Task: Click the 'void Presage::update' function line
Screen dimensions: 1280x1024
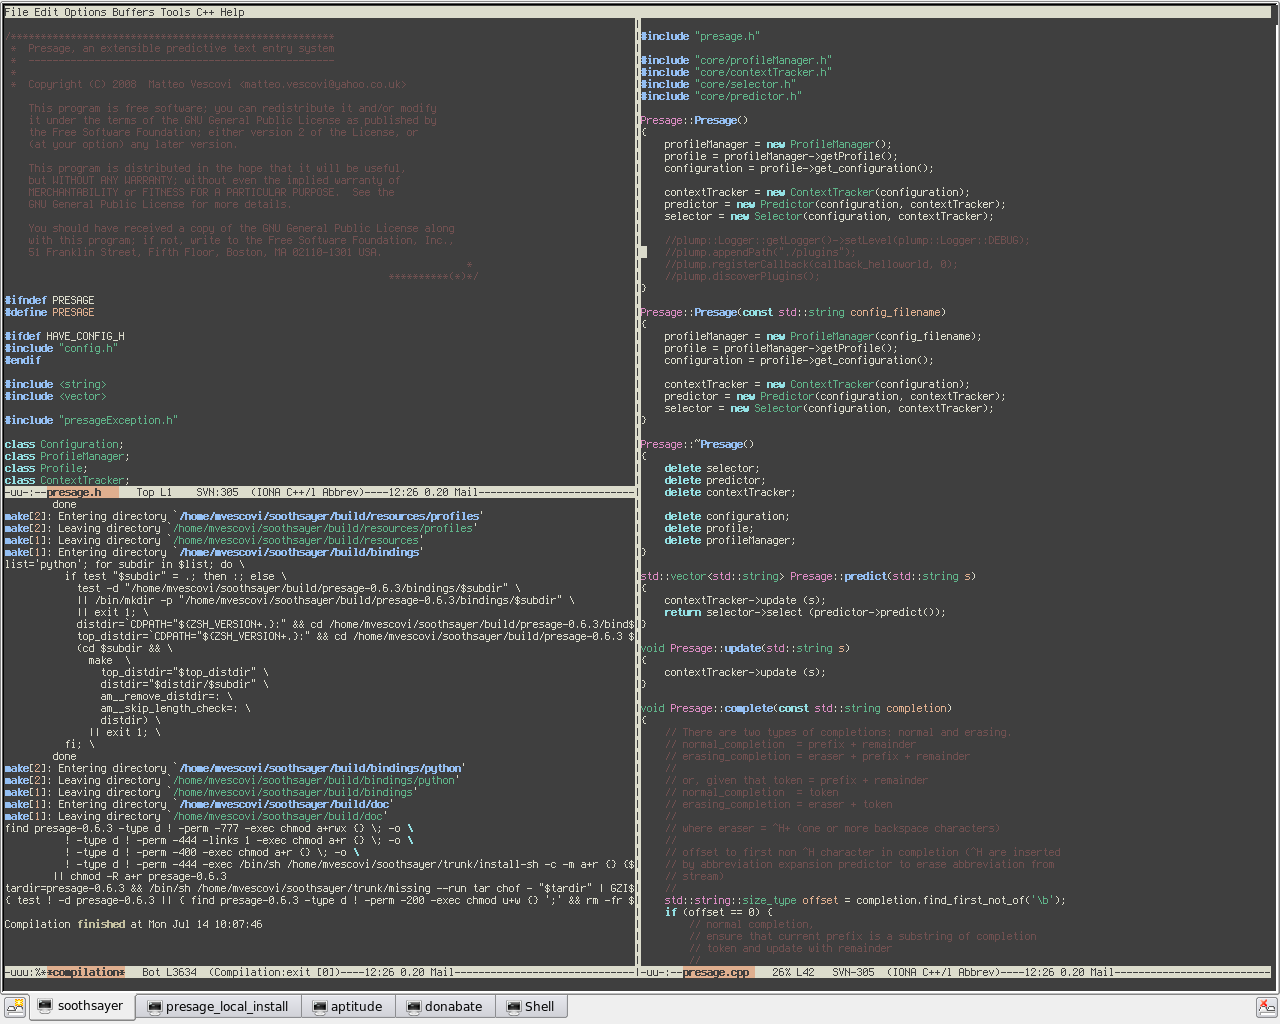Action: pyautogui.click(x=745, y=648)
